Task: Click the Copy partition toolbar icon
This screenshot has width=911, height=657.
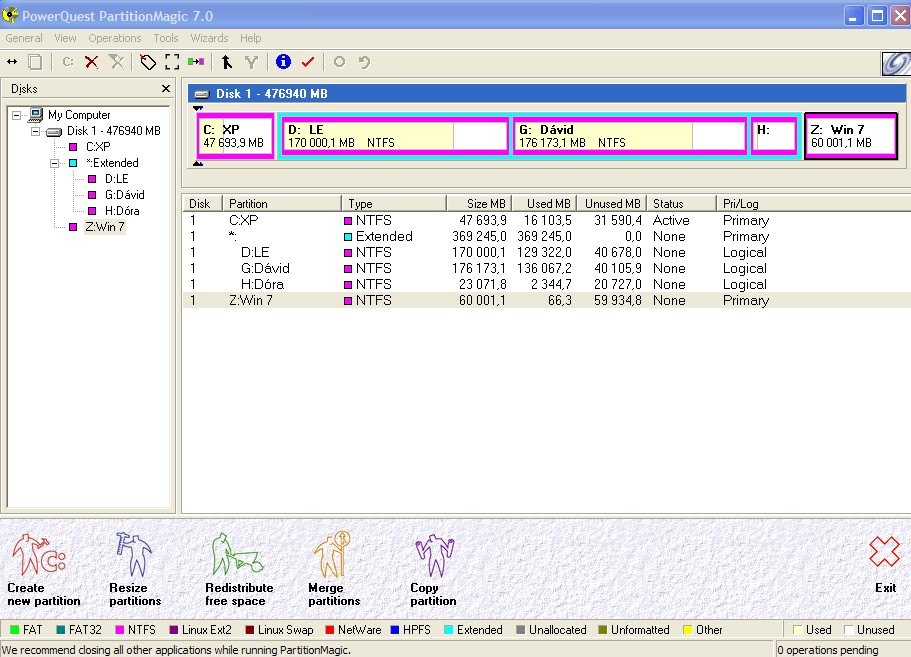Action: click(35, 62)
